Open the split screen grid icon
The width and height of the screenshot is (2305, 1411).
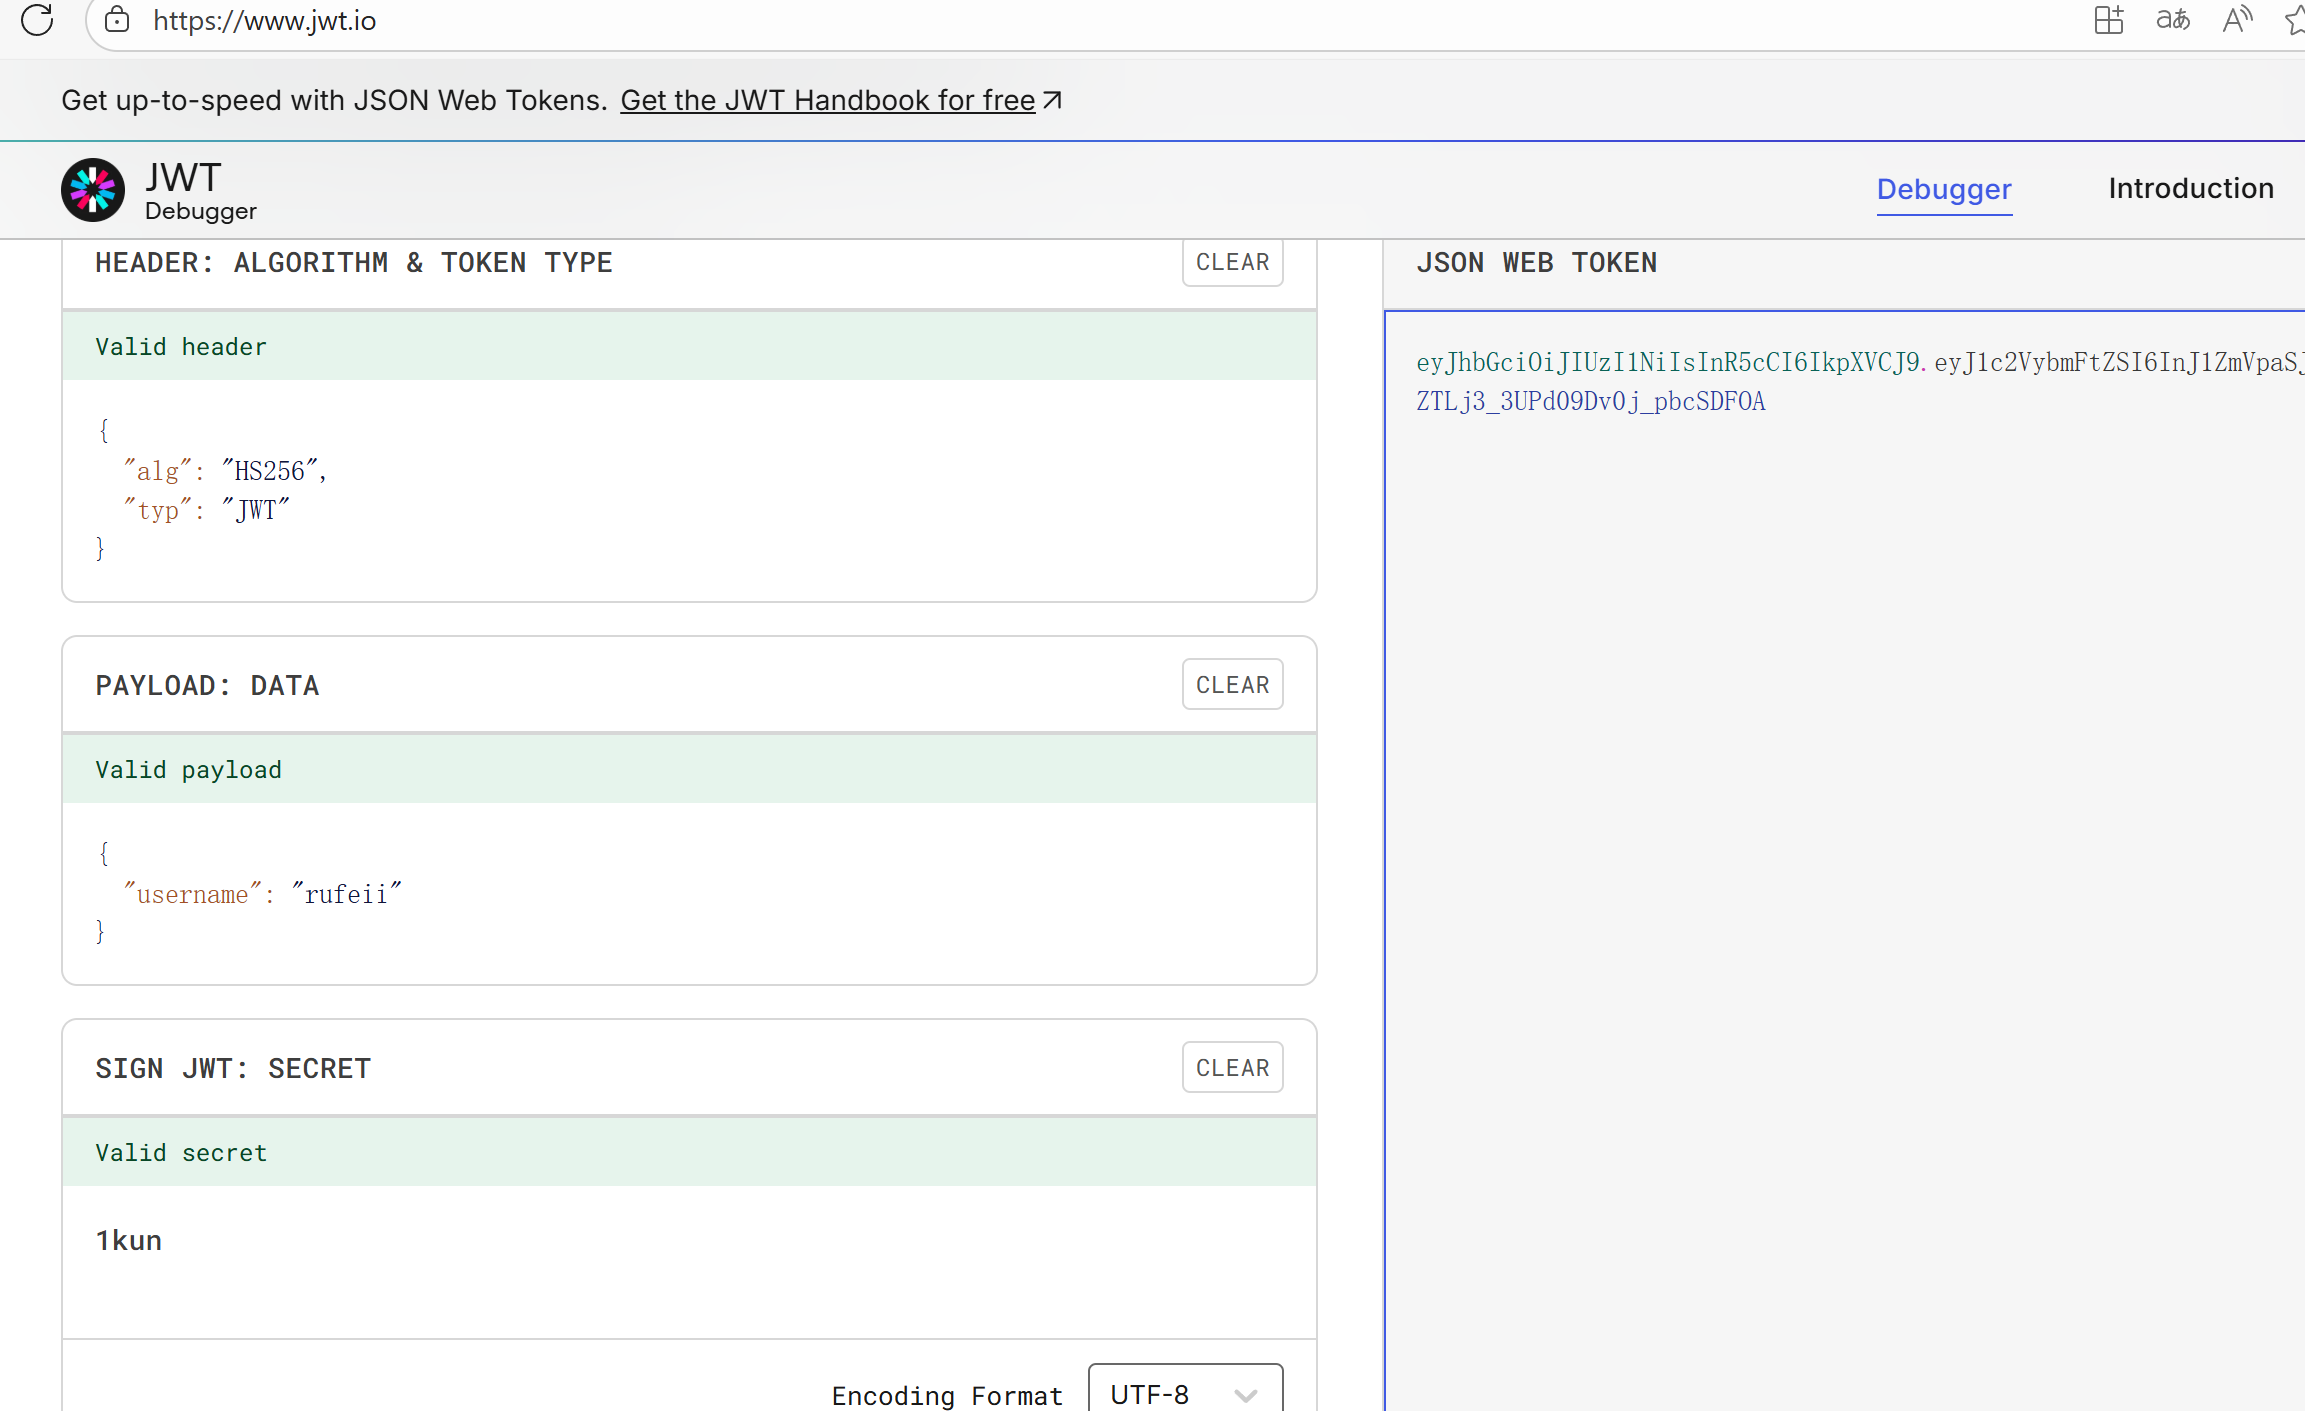tap(2108, 20)
